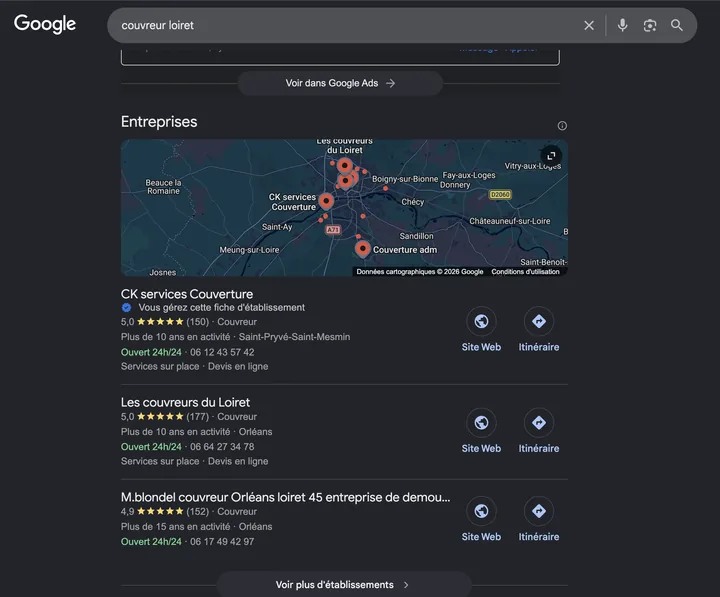Screen dimensions: 720x597
Task: Open search by image camera icon
Action: 650,25
